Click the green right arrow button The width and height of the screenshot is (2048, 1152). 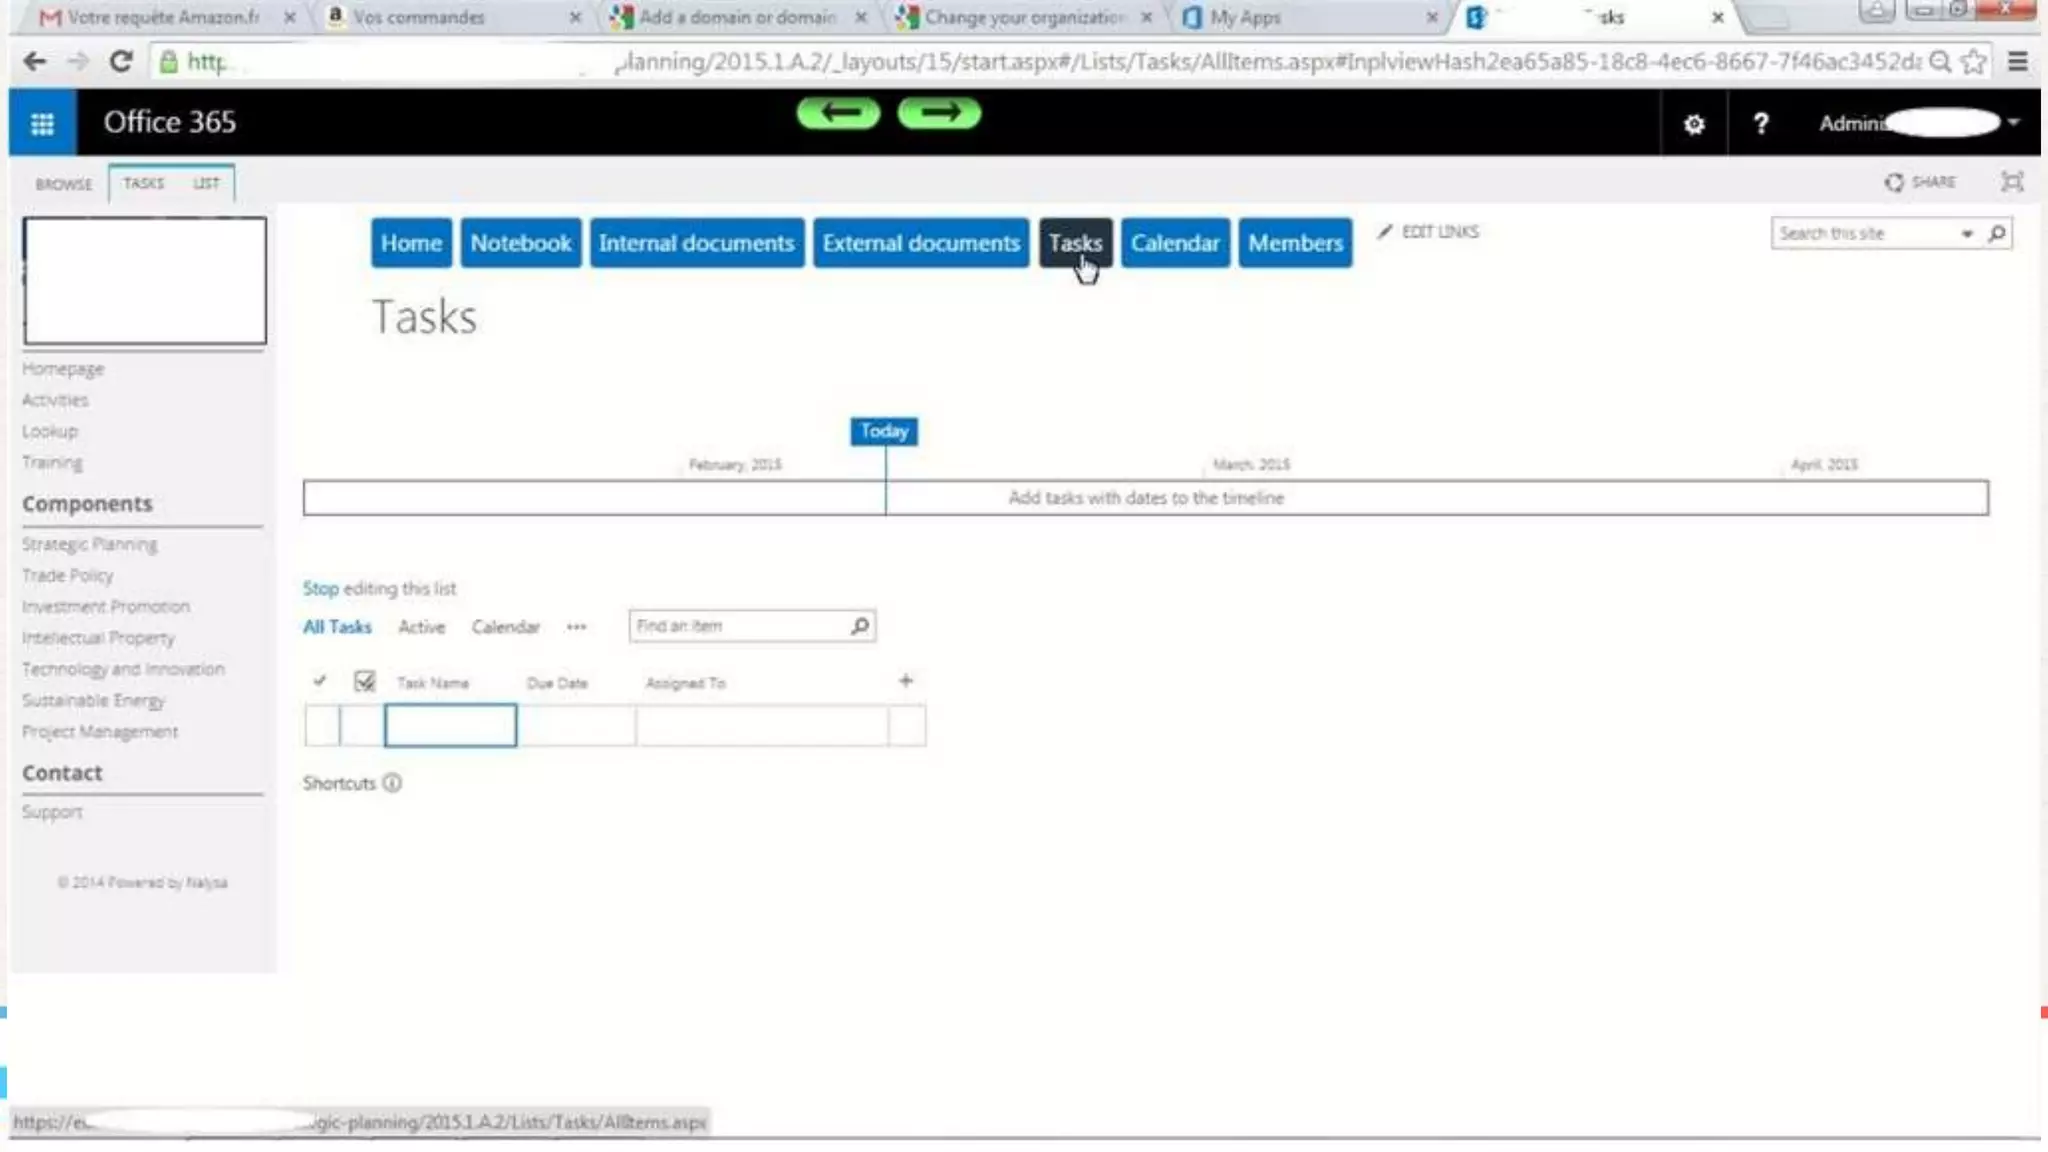(x=939, y=113)
